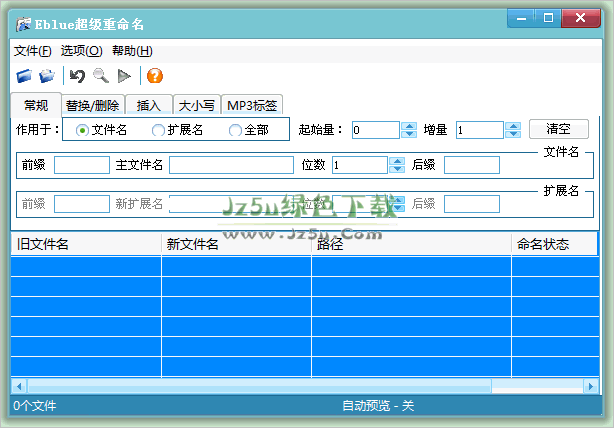Close the Eblue超级重命名 window
The height and width of the screenshot is (428, 614).
coord(581,18)
